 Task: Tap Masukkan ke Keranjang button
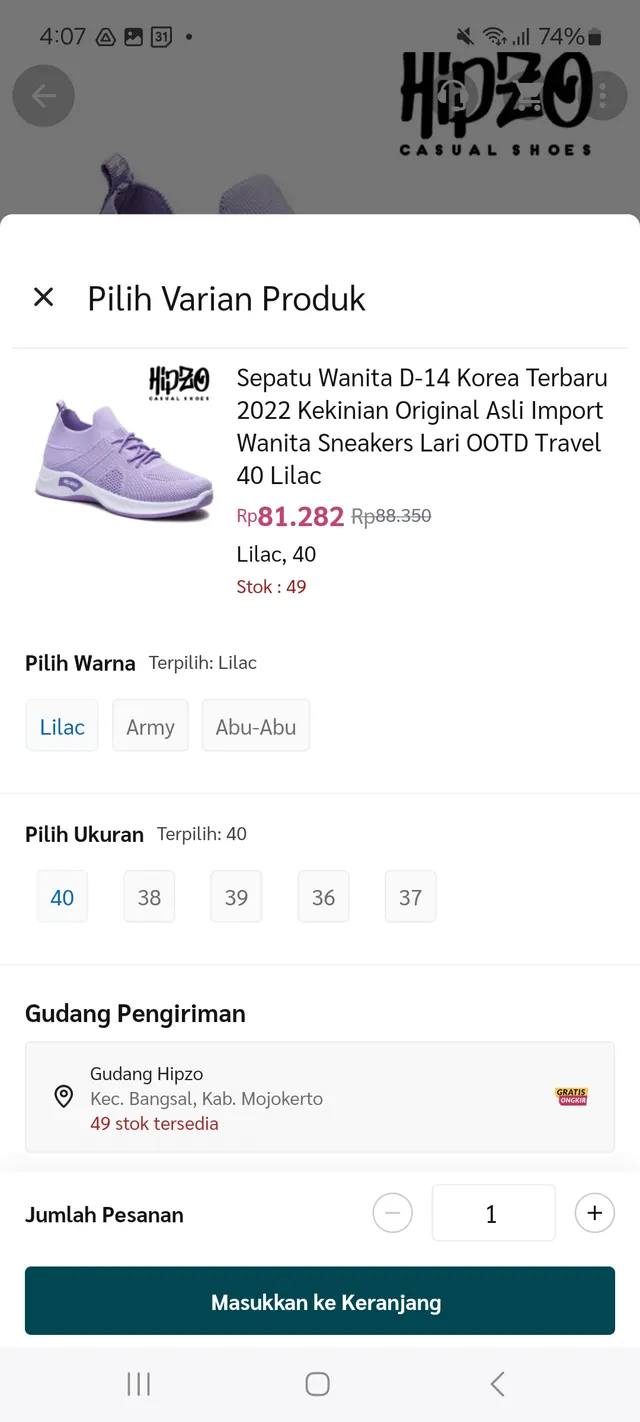point(320,1301)
